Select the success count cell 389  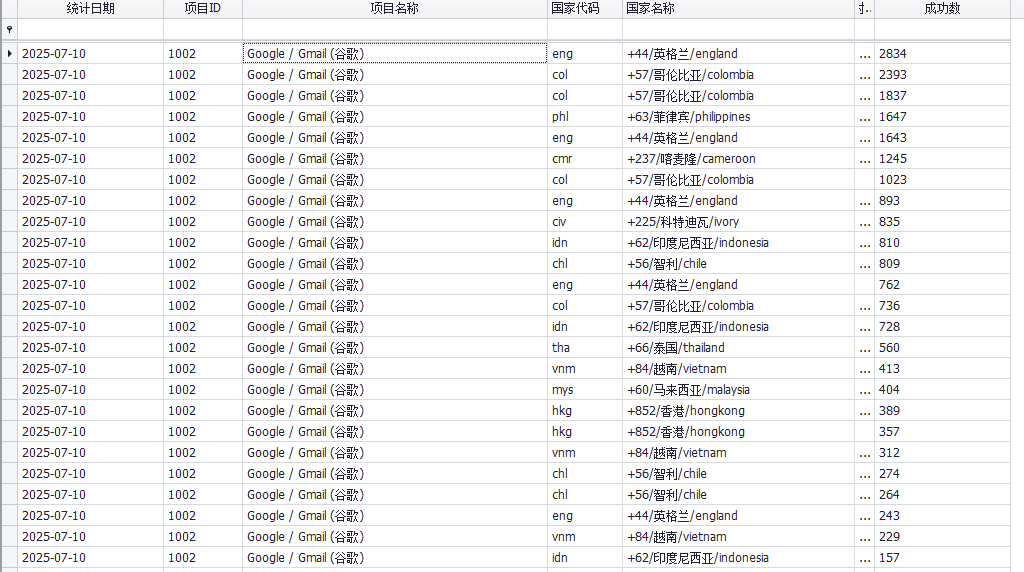coord(942,411)
